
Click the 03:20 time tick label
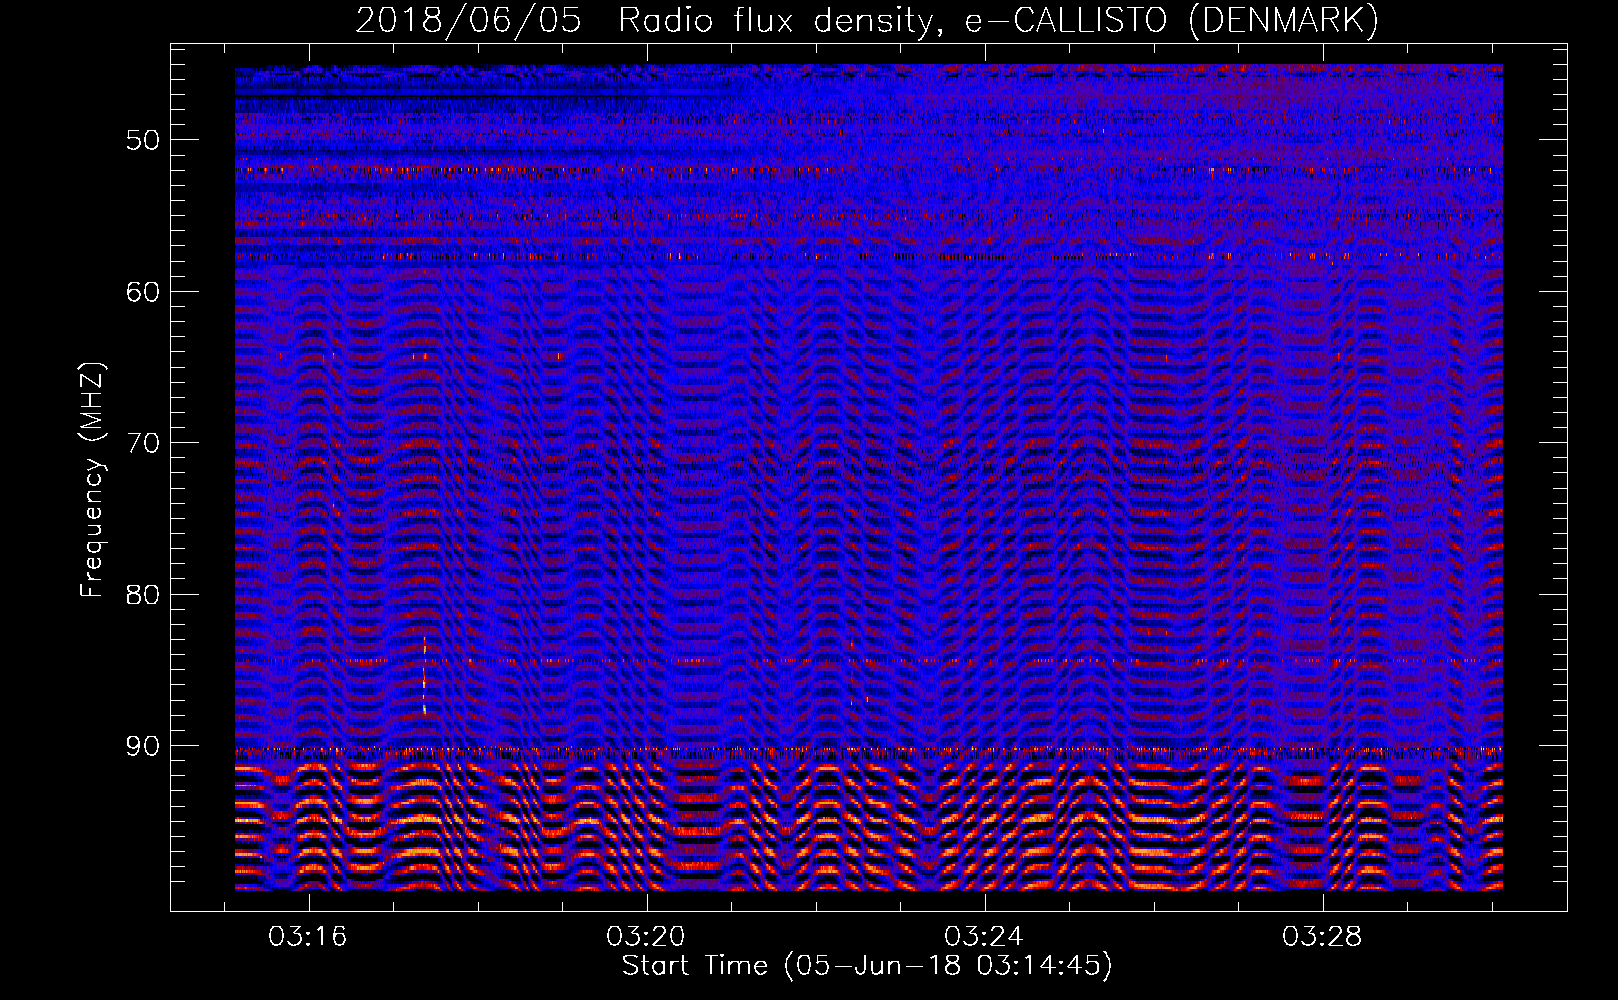point(646,937)
